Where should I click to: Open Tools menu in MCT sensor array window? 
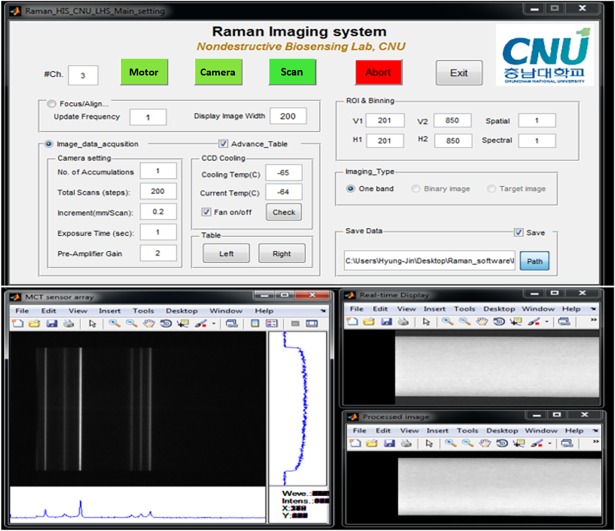(142, 310)
